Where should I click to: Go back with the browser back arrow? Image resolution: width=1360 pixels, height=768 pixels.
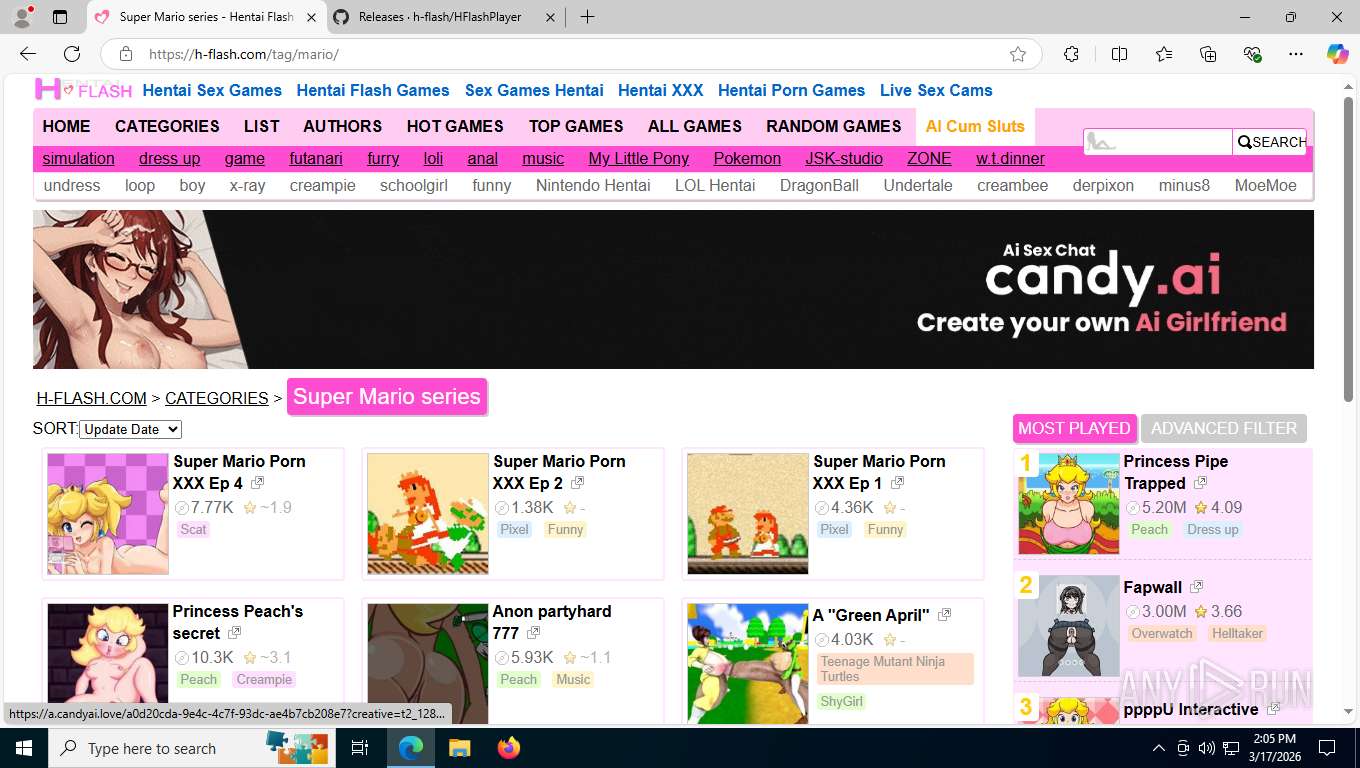point(28,54)
